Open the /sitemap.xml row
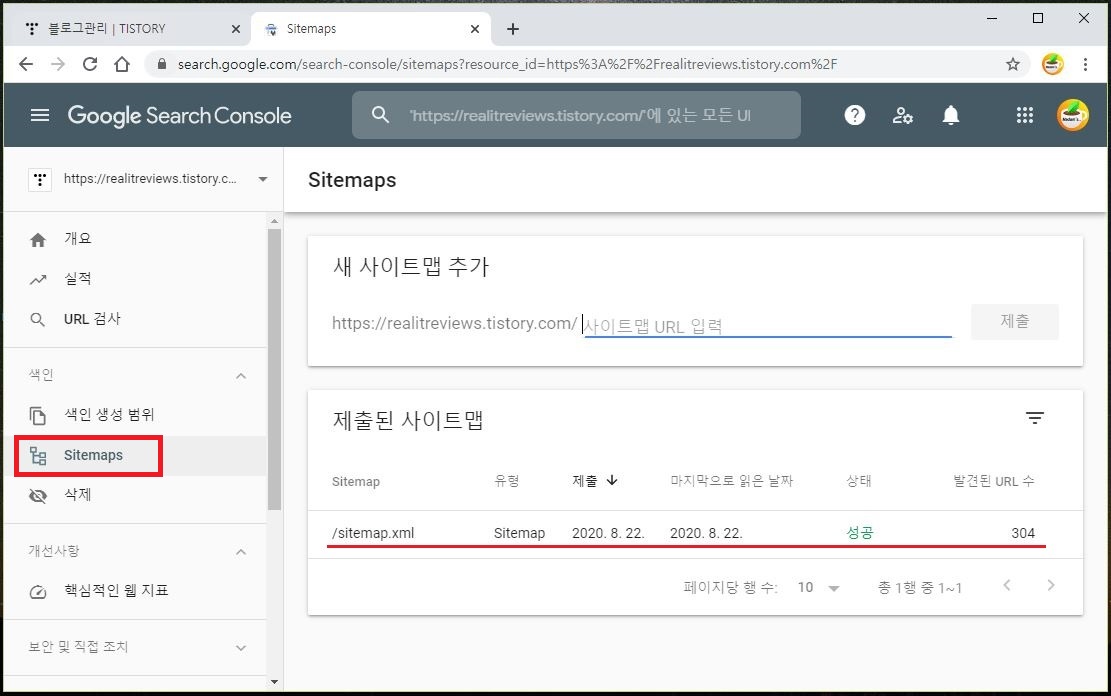 tap(695, 533)
